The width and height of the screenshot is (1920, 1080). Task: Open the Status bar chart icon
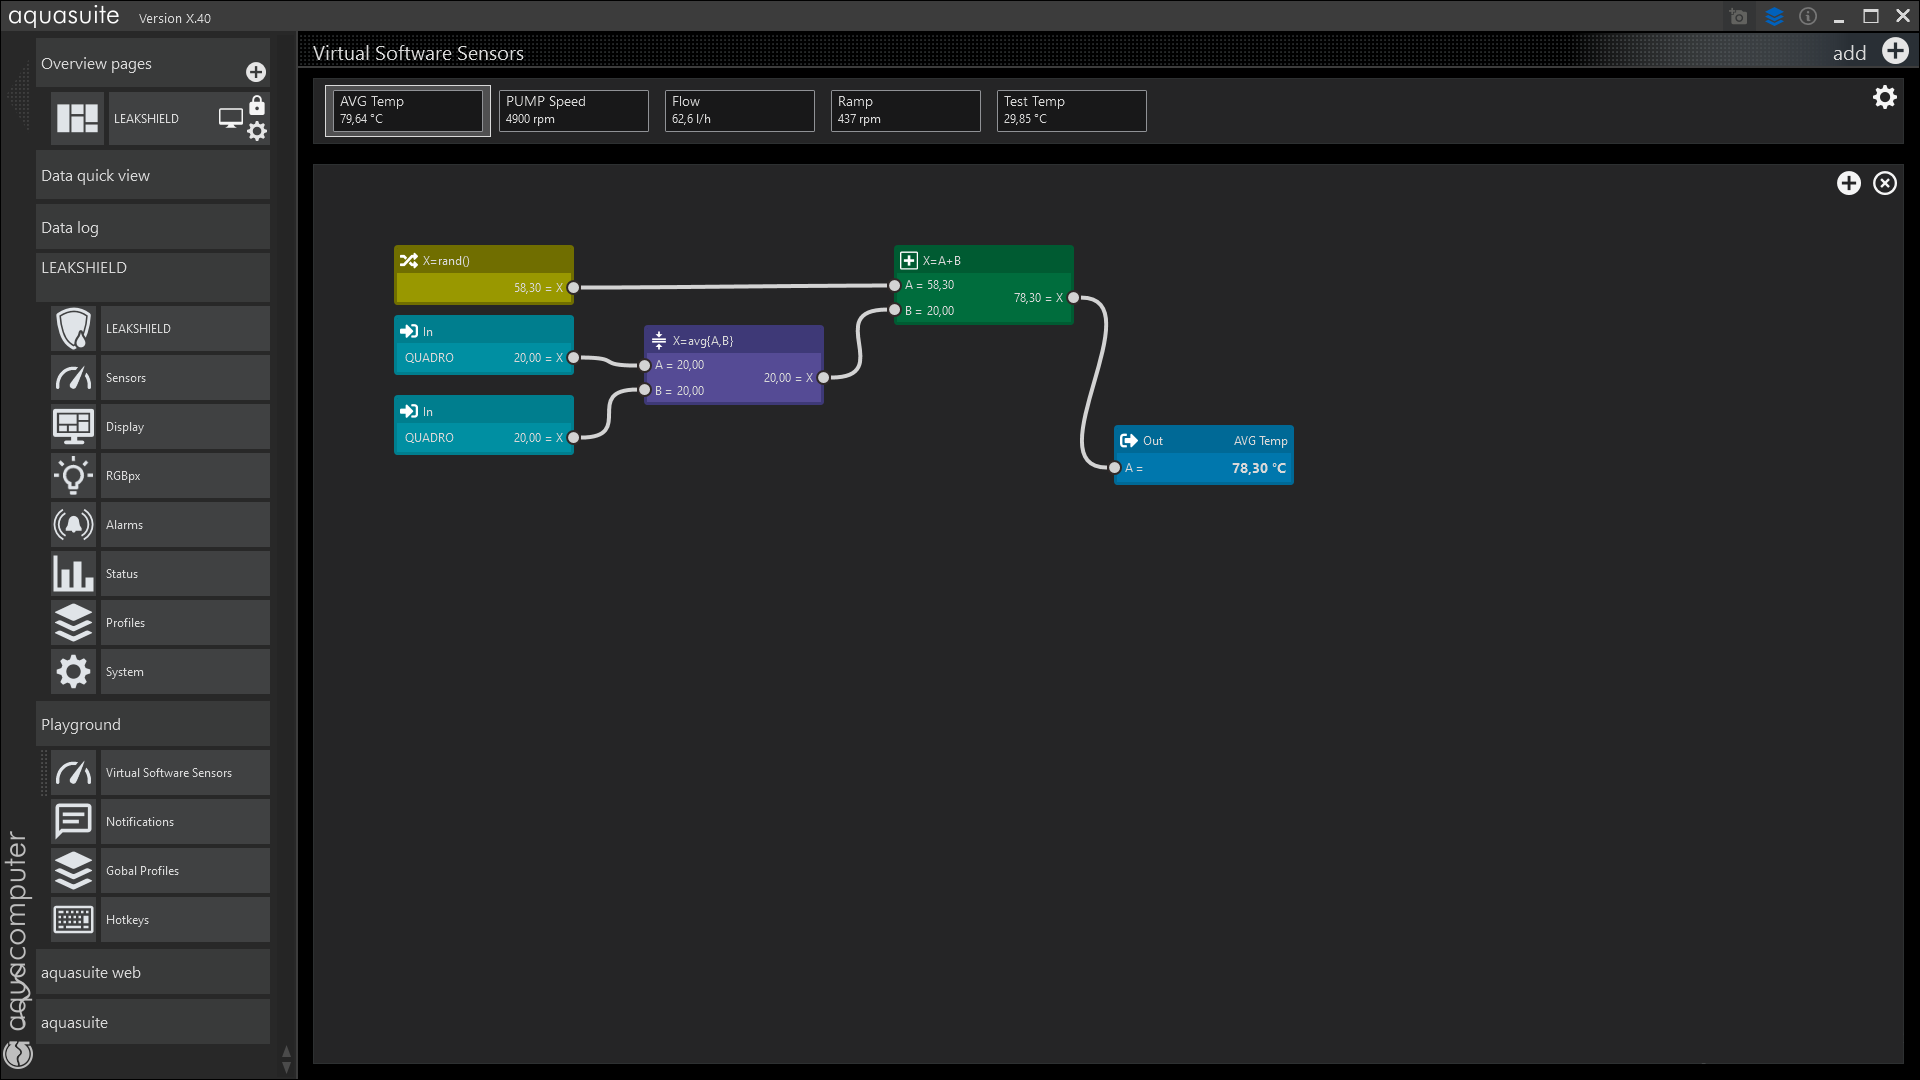click(x=74, y=573)
